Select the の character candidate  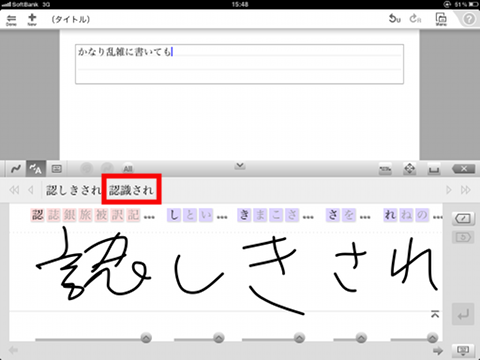pyautogui.click(x=422, y=215)
